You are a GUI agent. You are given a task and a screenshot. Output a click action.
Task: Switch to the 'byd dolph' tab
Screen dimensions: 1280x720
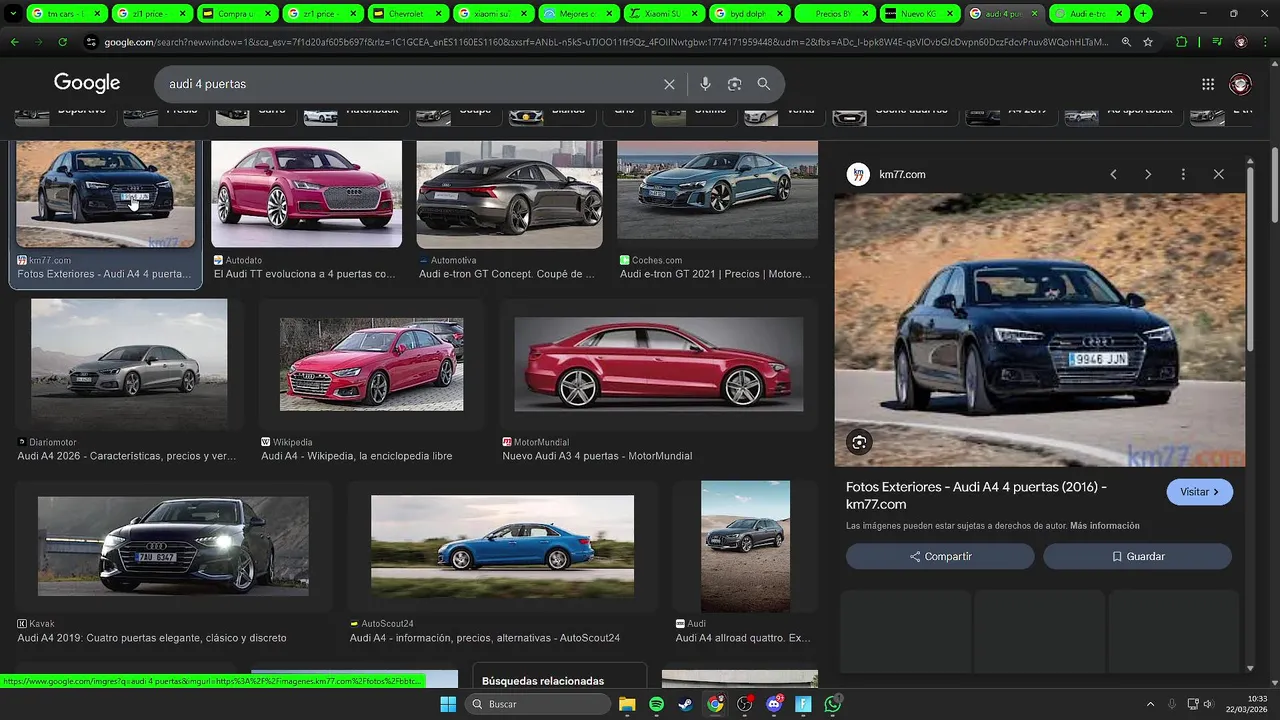pyautogui.click(x=748, y=14)
